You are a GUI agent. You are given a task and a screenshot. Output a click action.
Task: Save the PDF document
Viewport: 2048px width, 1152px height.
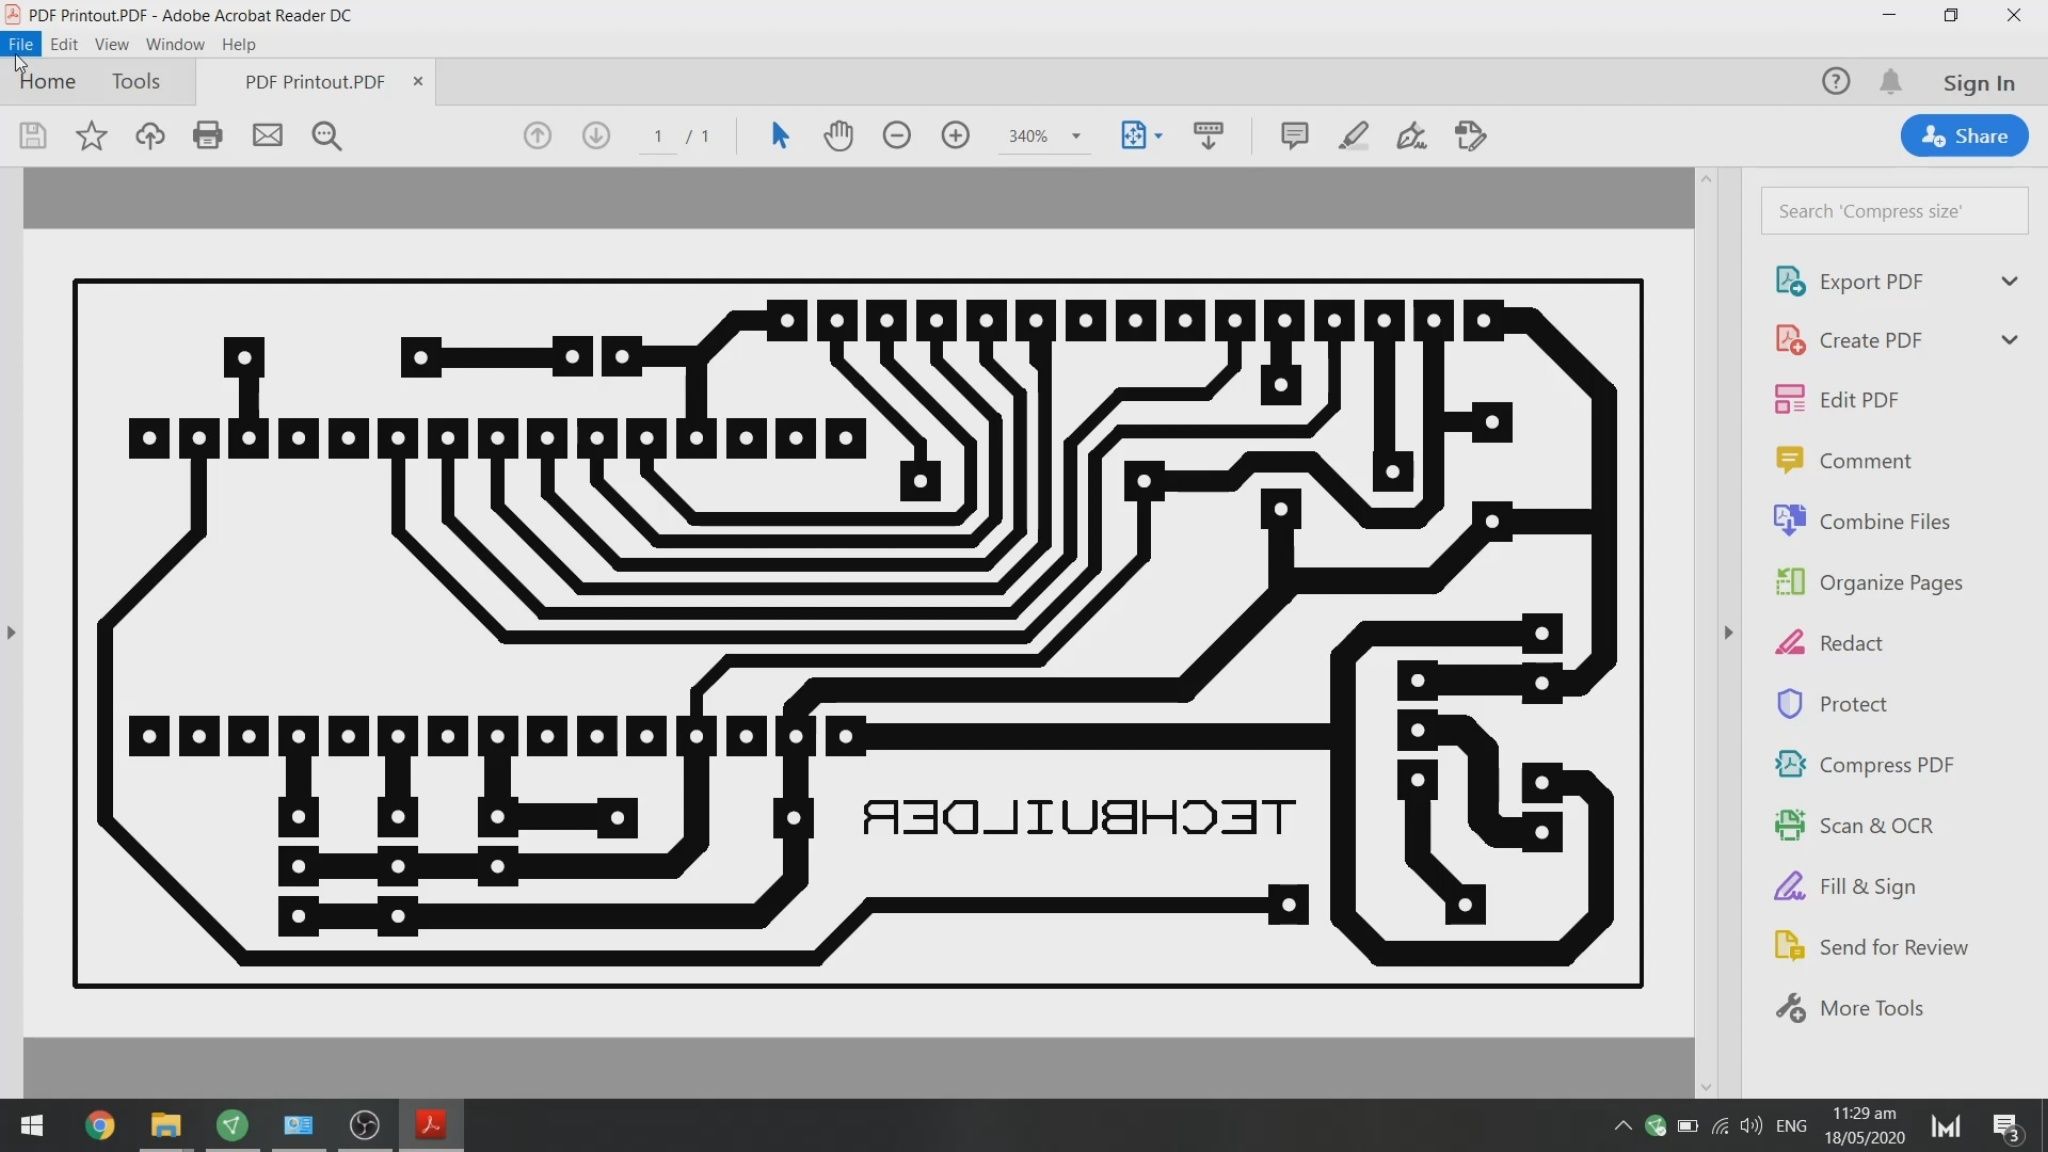tap(31, 135)
